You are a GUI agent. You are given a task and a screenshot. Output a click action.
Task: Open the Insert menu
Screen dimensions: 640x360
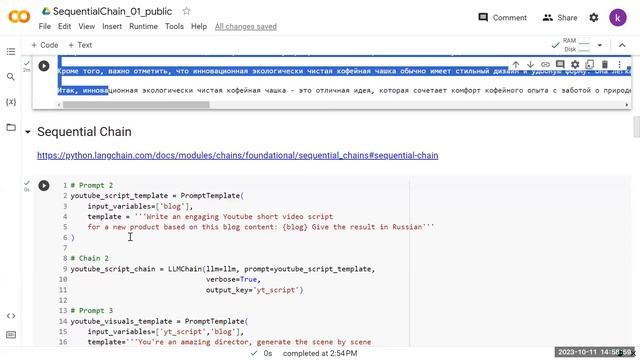tap(112, 27)
